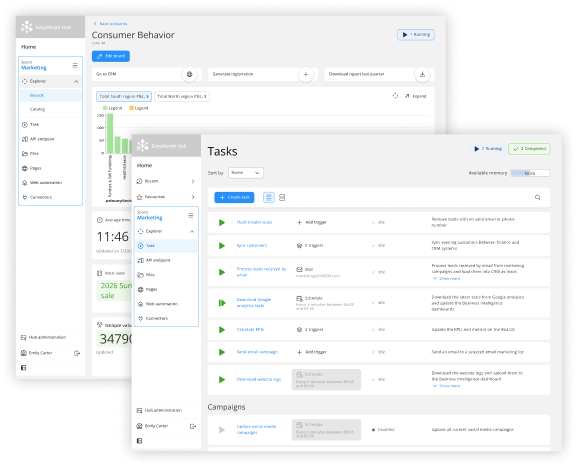Click the Available memory progress bar

pyautogui.click(x=530, y=173)
